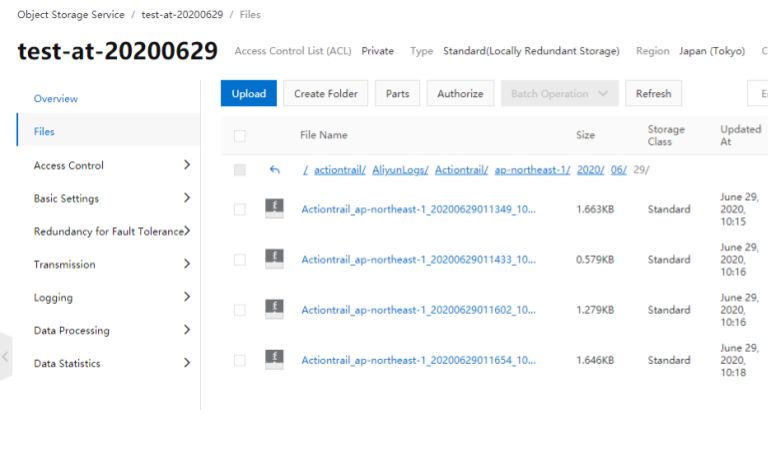
Task: Go to ap-northeast-1/ path folder
Action: [x=532, y=170]
